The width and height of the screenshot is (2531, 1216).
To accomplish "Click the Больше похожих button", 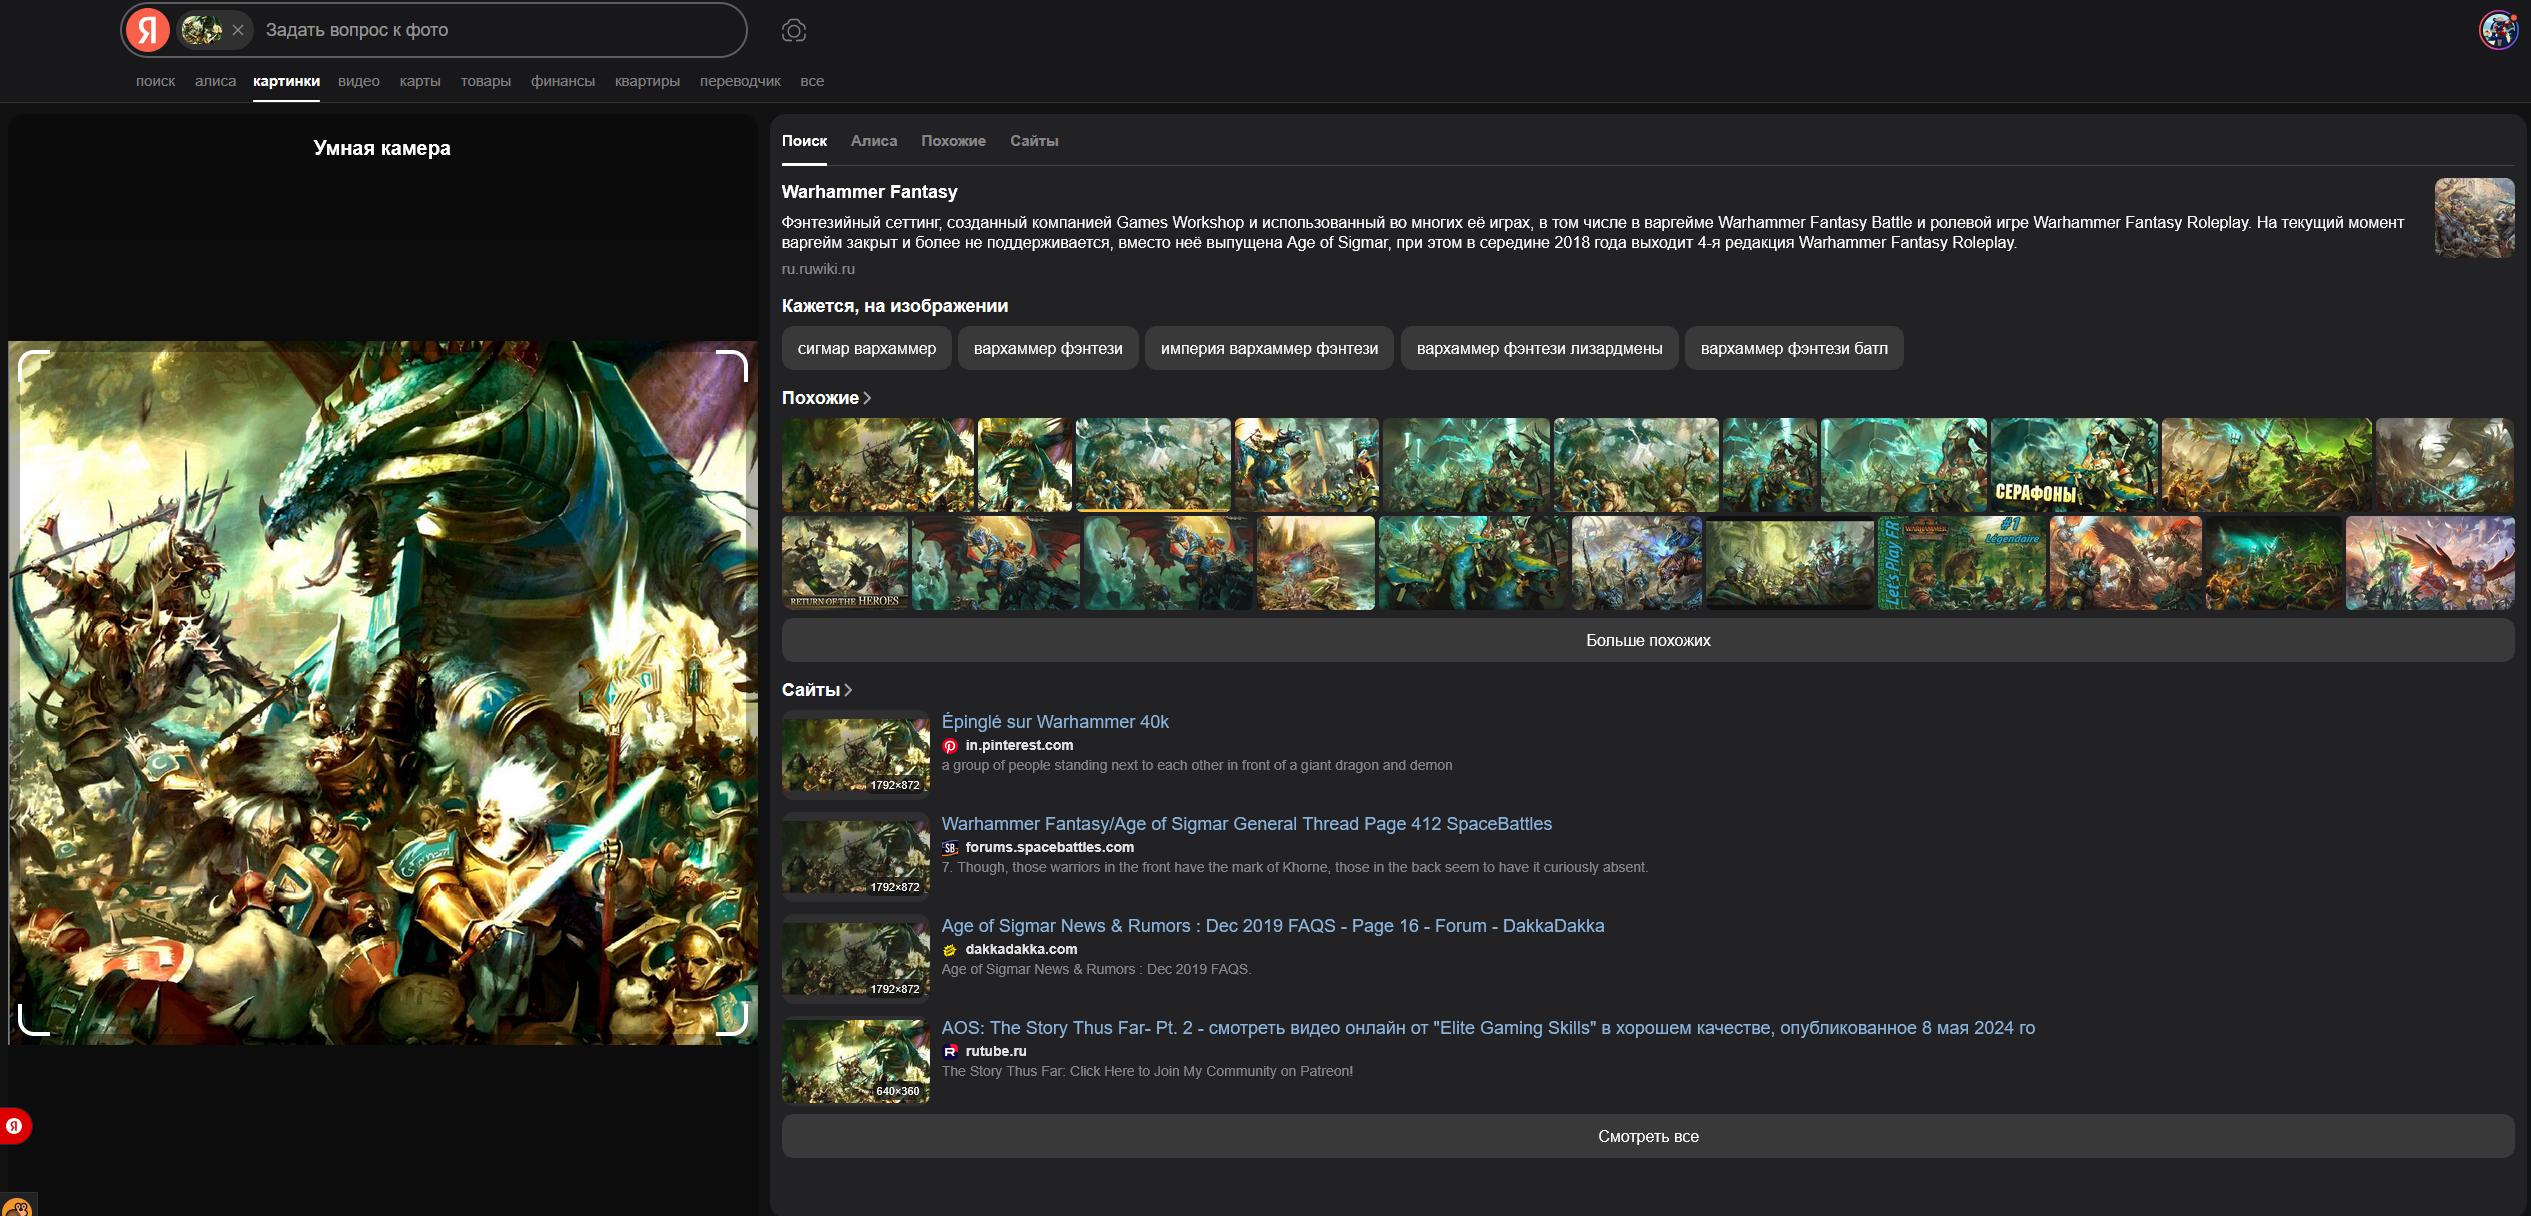I will click(1647, 640).
